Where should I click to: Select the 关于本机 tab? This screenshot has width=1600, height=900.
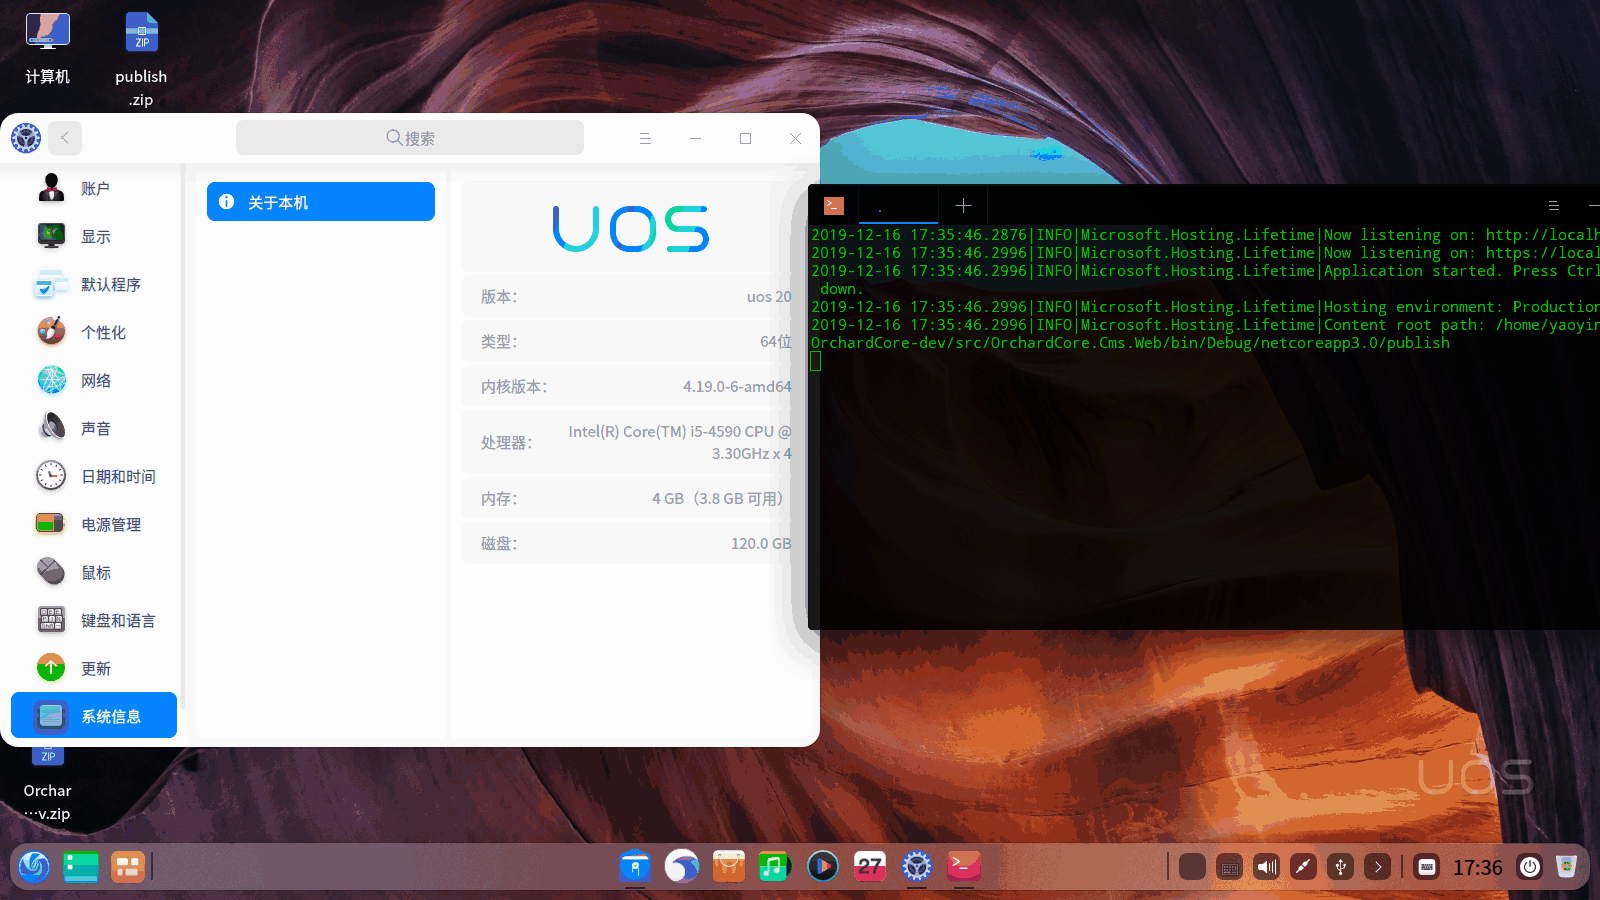point(321,202)
